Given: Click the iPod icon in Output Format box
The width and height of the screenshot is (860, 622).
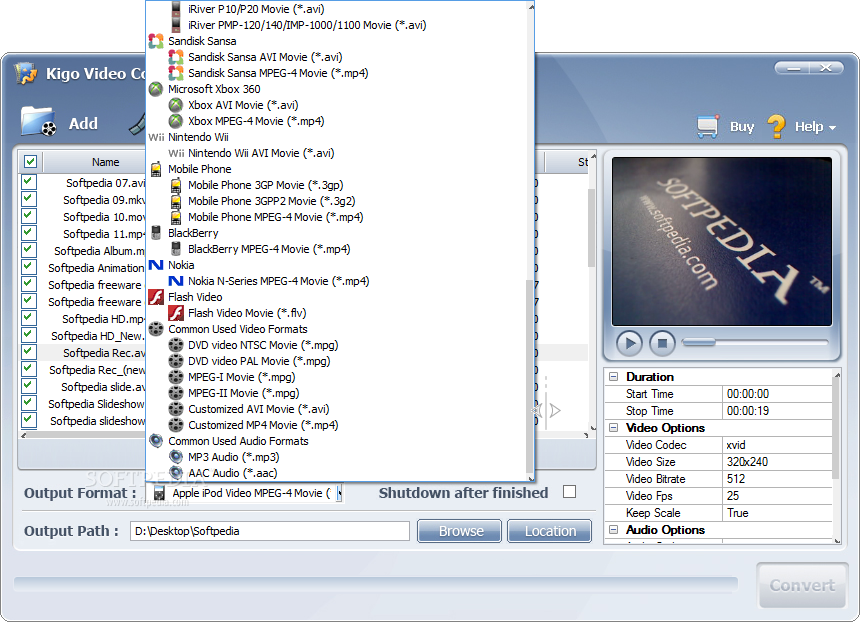Looking at the screenshot, I should pyautogui.click(x=159, y=493).
